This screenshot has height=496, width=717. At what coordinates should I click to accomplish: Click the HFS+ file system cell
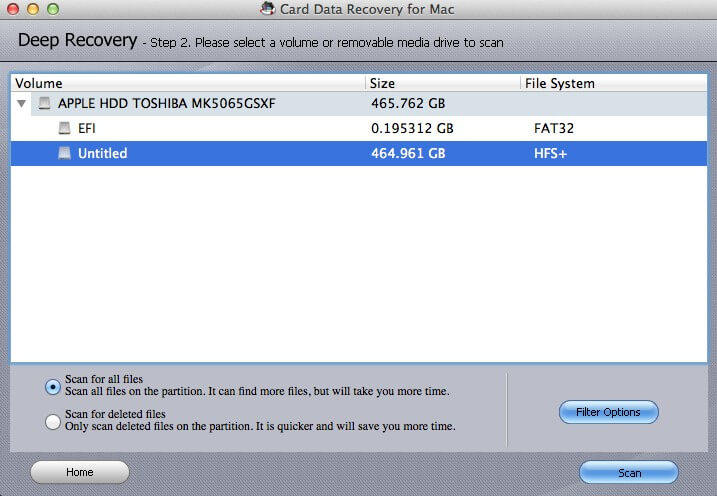pos(550,153)
